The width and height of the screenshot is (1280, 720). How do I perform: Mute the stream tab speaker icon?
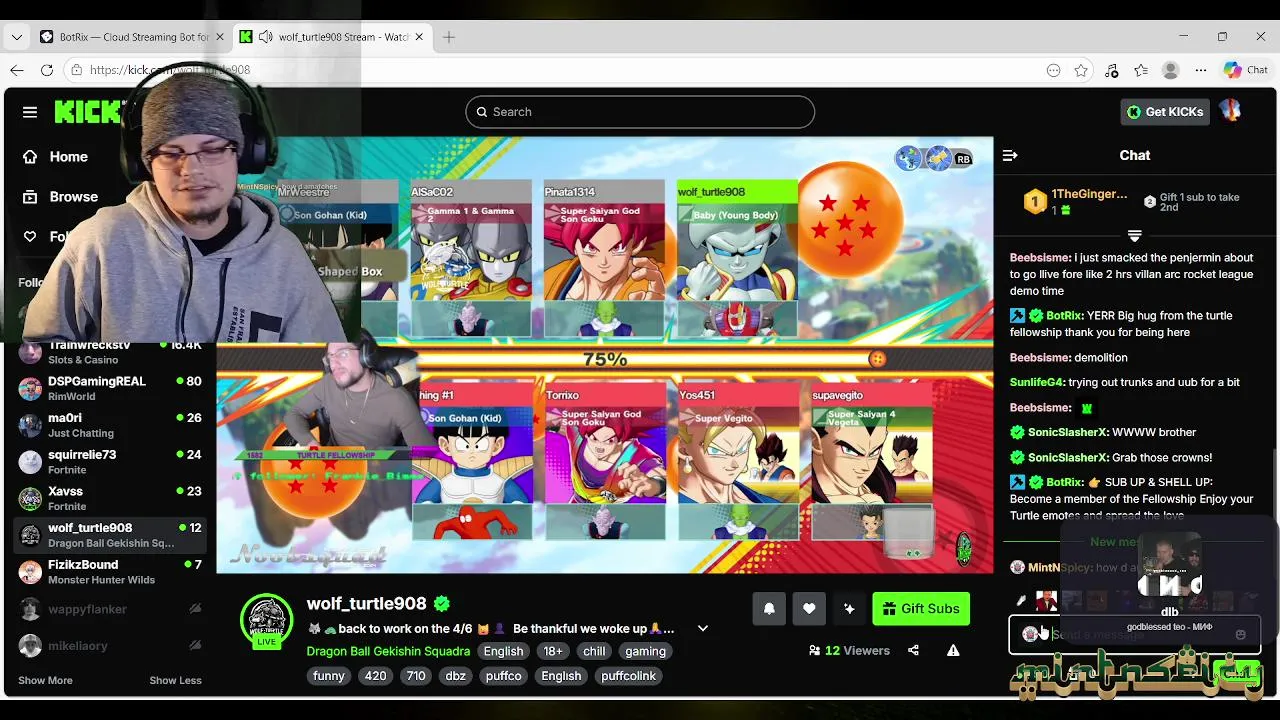coord(265,37)
